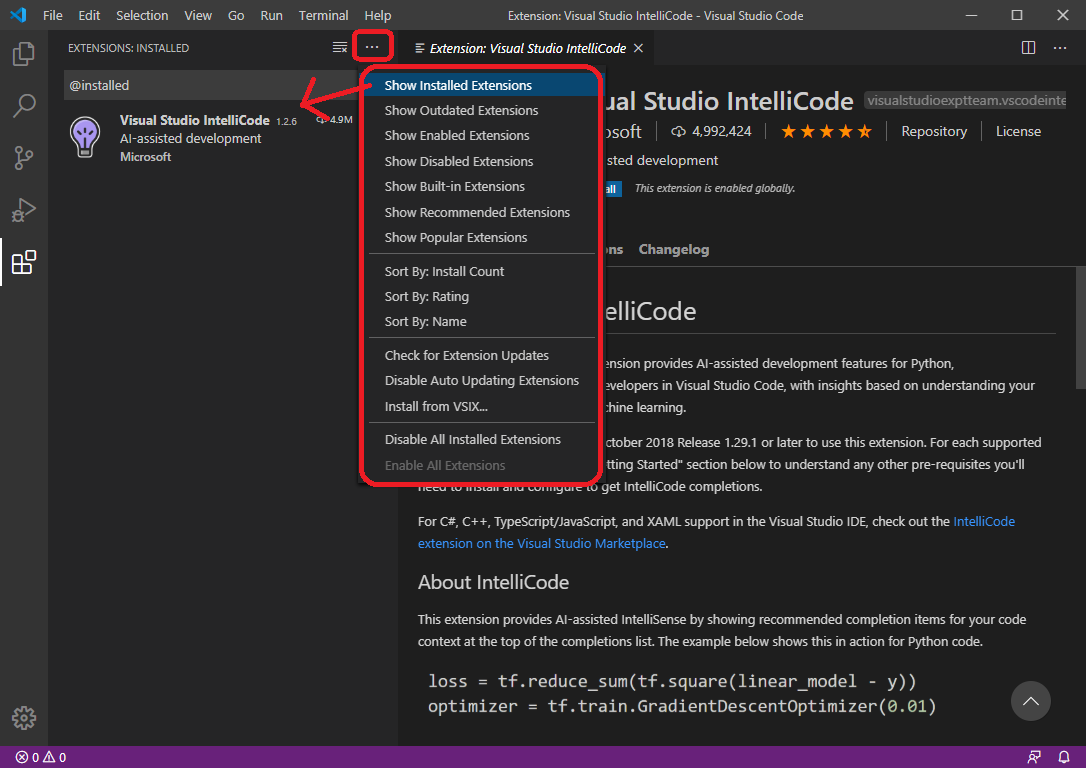
Task: Open the Edit menu
Action: tap(89, 15)
